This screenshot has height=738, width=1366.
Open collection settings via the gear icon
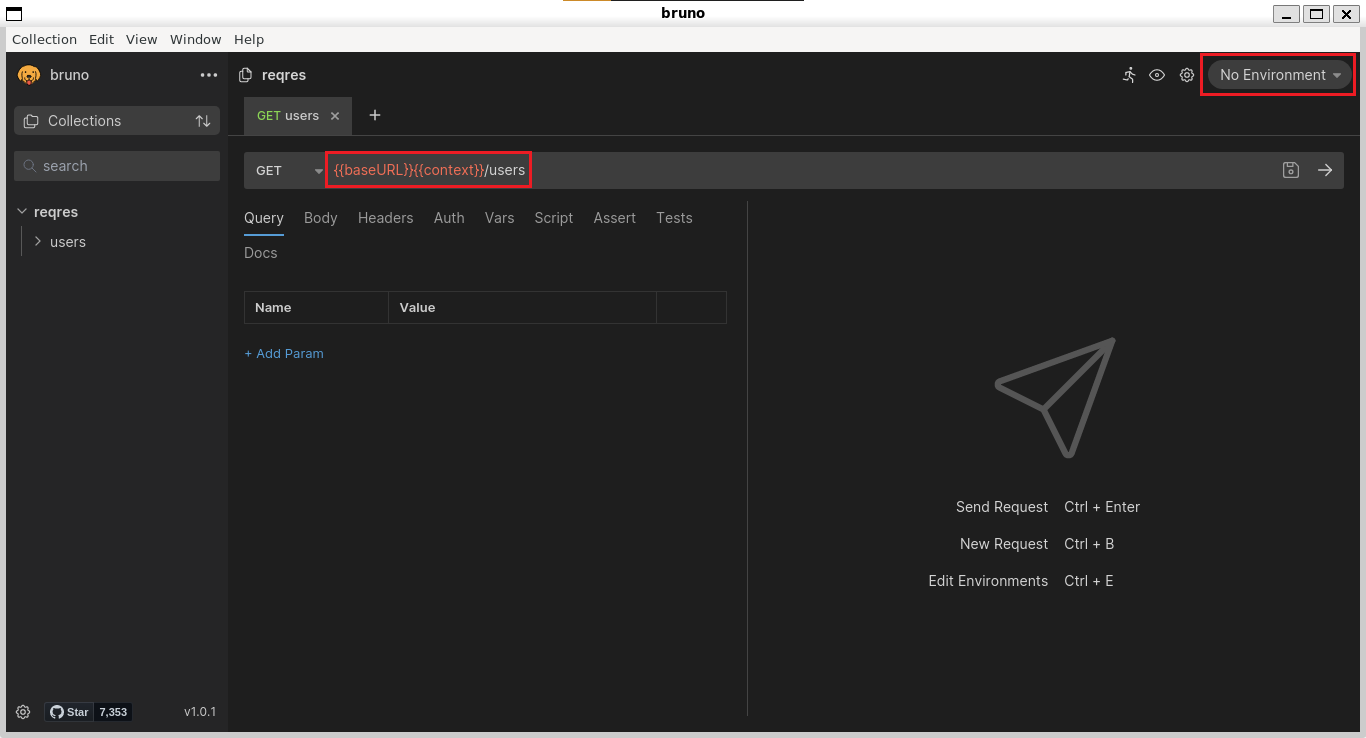[1187, 74]
